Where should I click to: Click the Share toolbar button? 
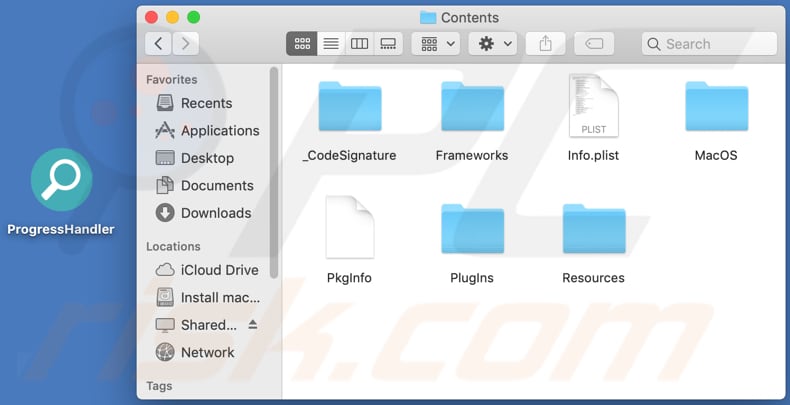(x=545, y=44)
